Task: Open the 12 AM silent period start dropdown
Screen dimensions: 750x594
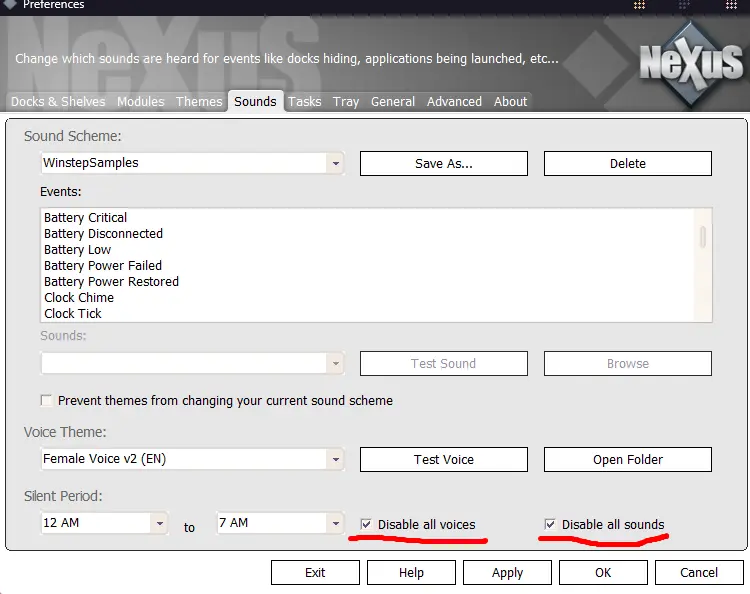Action: (159, 523)
